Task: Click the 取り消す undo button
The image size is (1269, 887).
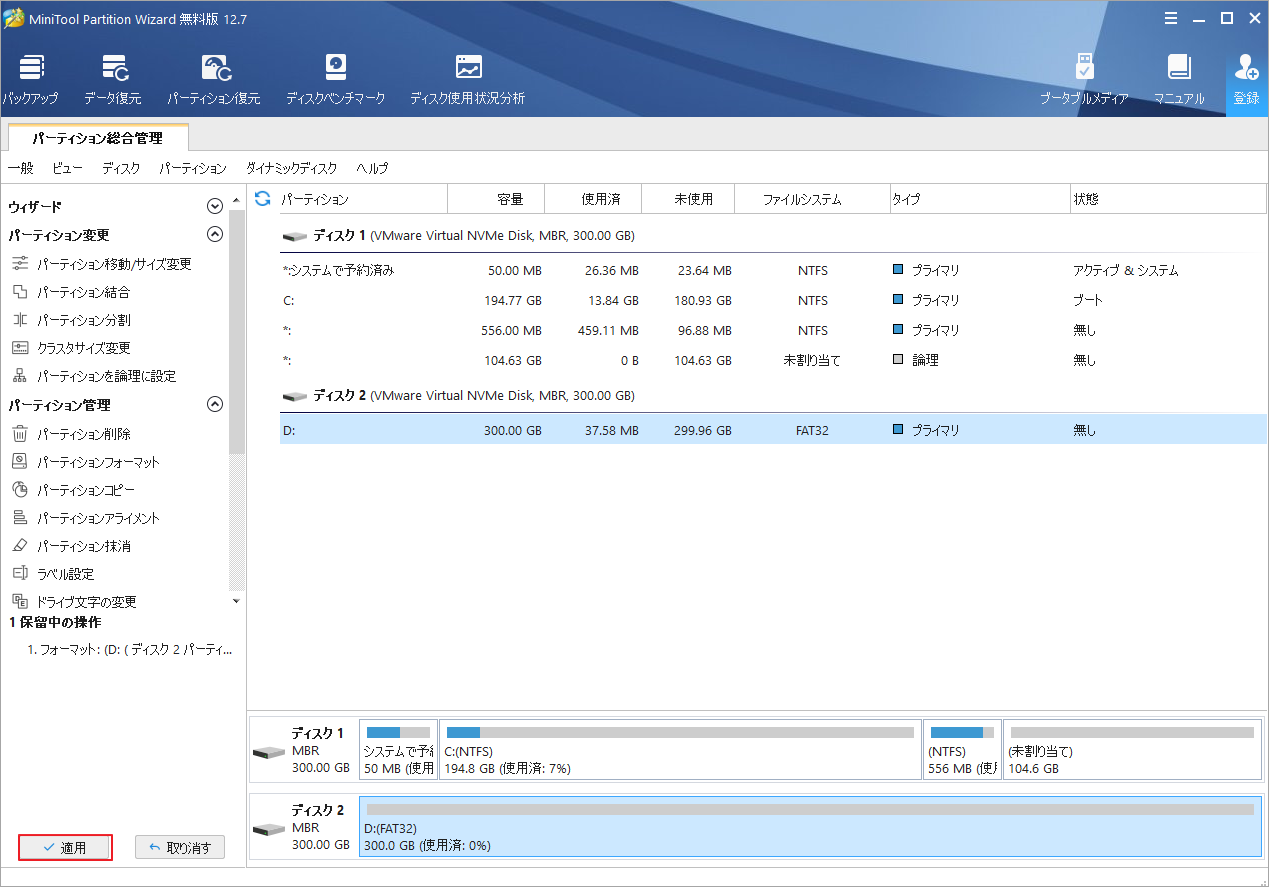Action: click(x=180, y=848)
